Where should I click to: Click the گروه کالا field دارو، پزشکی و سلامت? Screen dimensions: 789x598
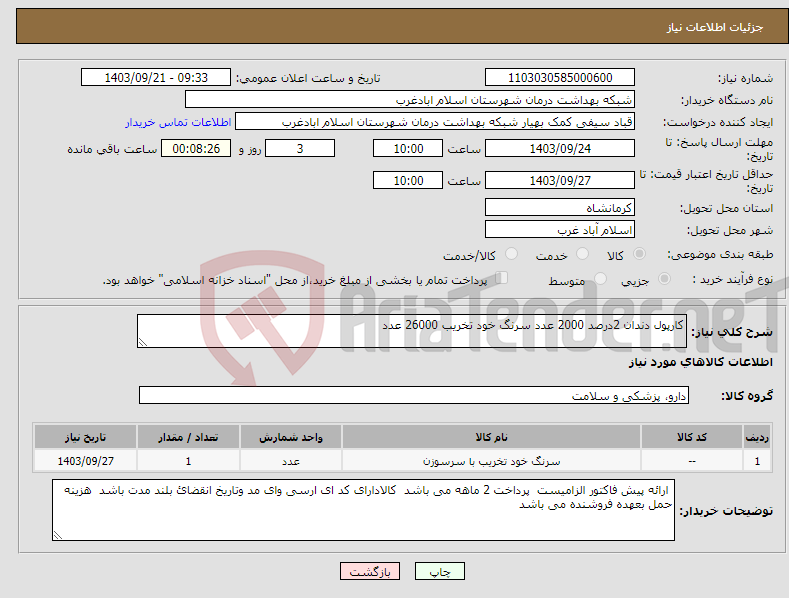[414, 395]
